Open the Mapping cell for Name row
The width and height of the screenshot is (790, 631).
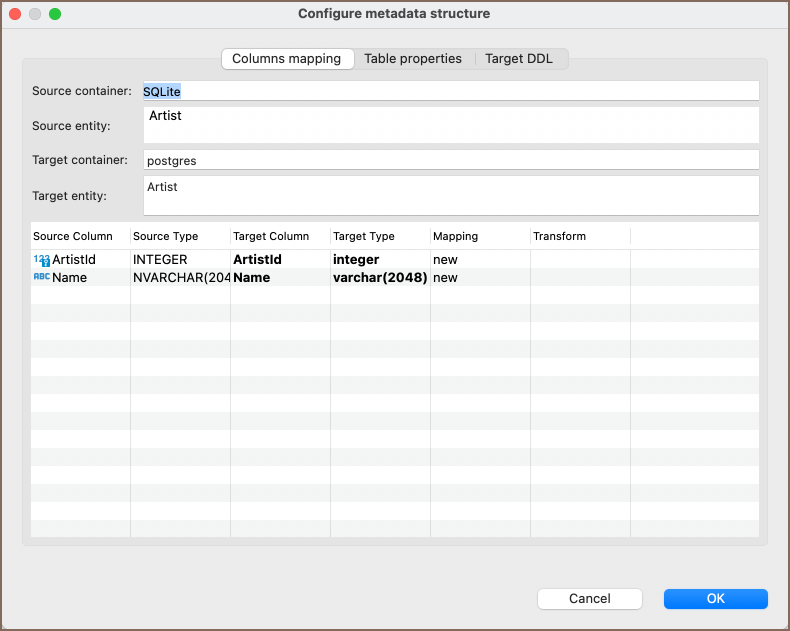[x=479, y=277]
